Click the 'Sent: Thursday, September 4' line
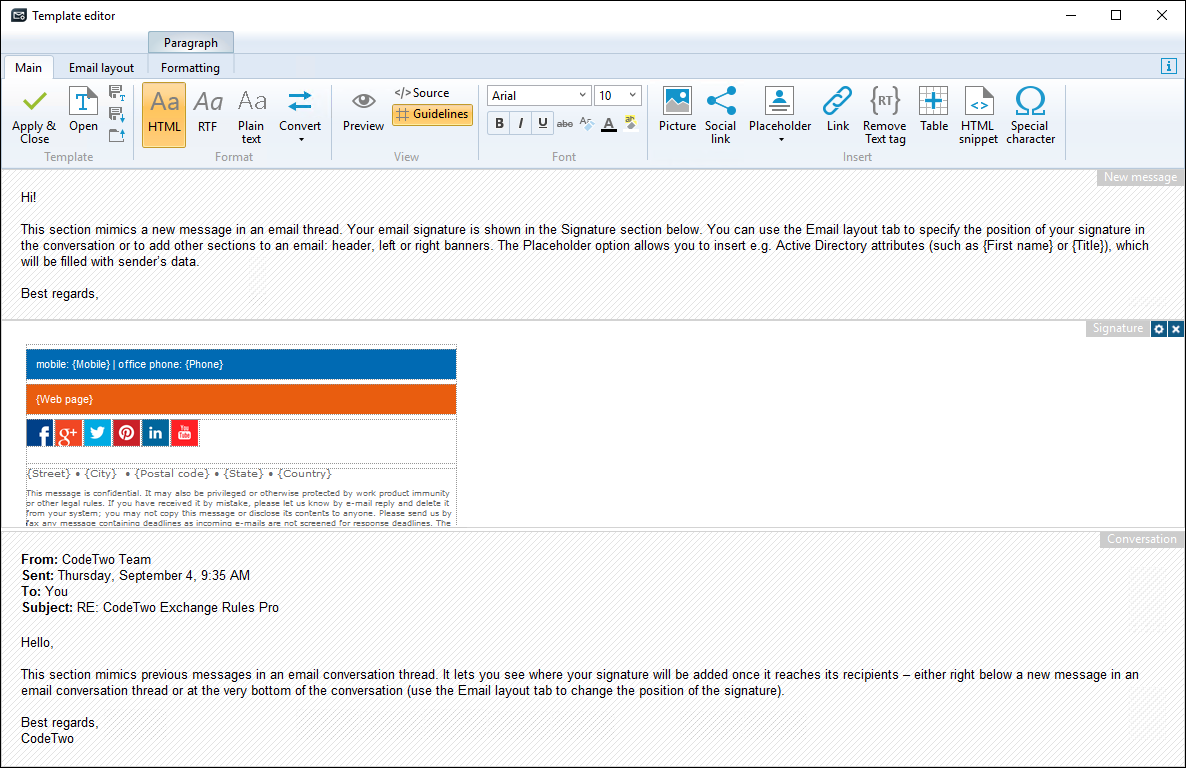The image size is (1186, 768). [135, 575]
